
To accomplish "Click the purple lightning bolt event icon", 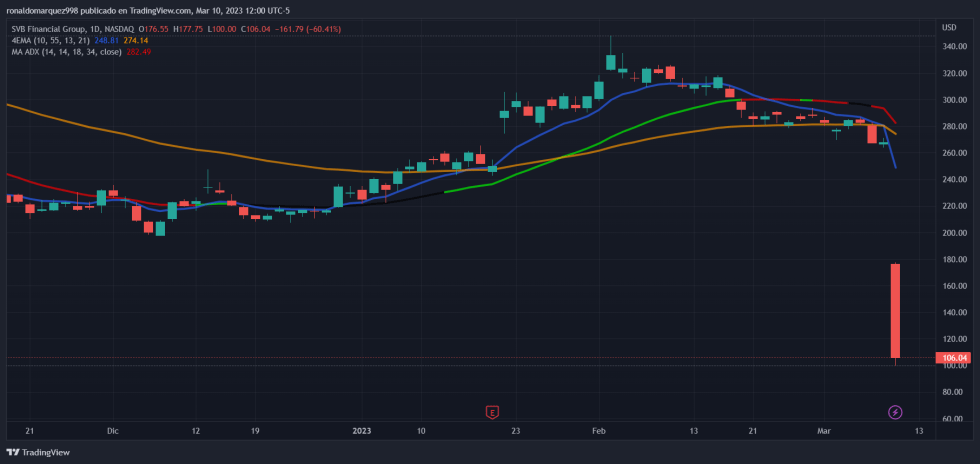I will (x=895, y=411).
